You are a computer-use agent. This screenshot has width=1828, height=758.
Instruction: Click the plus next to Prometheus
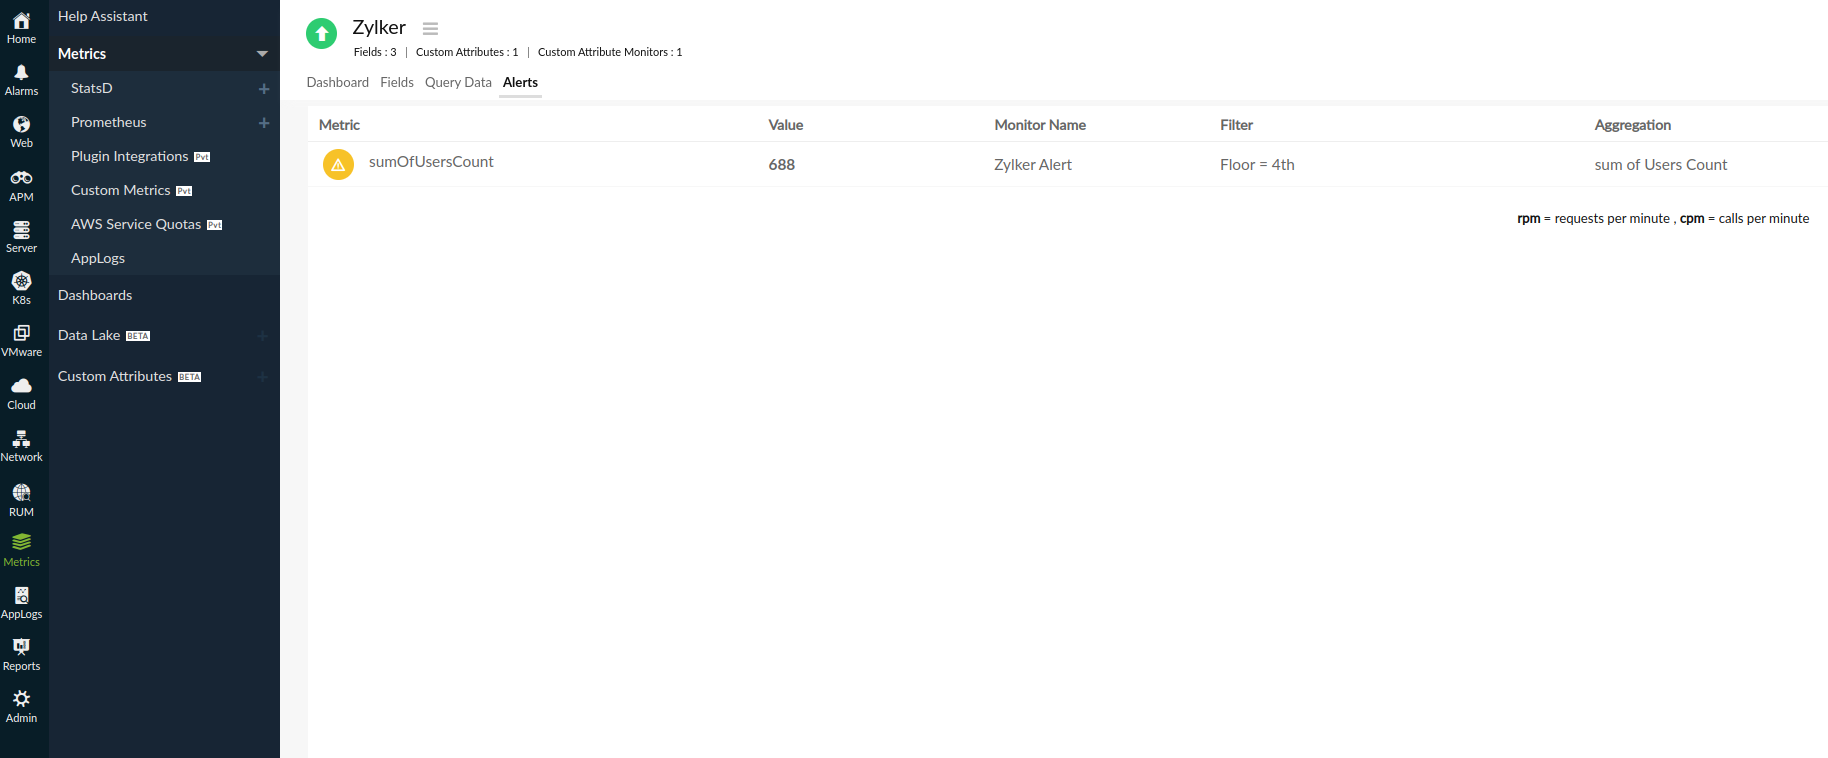coord(264,123)
